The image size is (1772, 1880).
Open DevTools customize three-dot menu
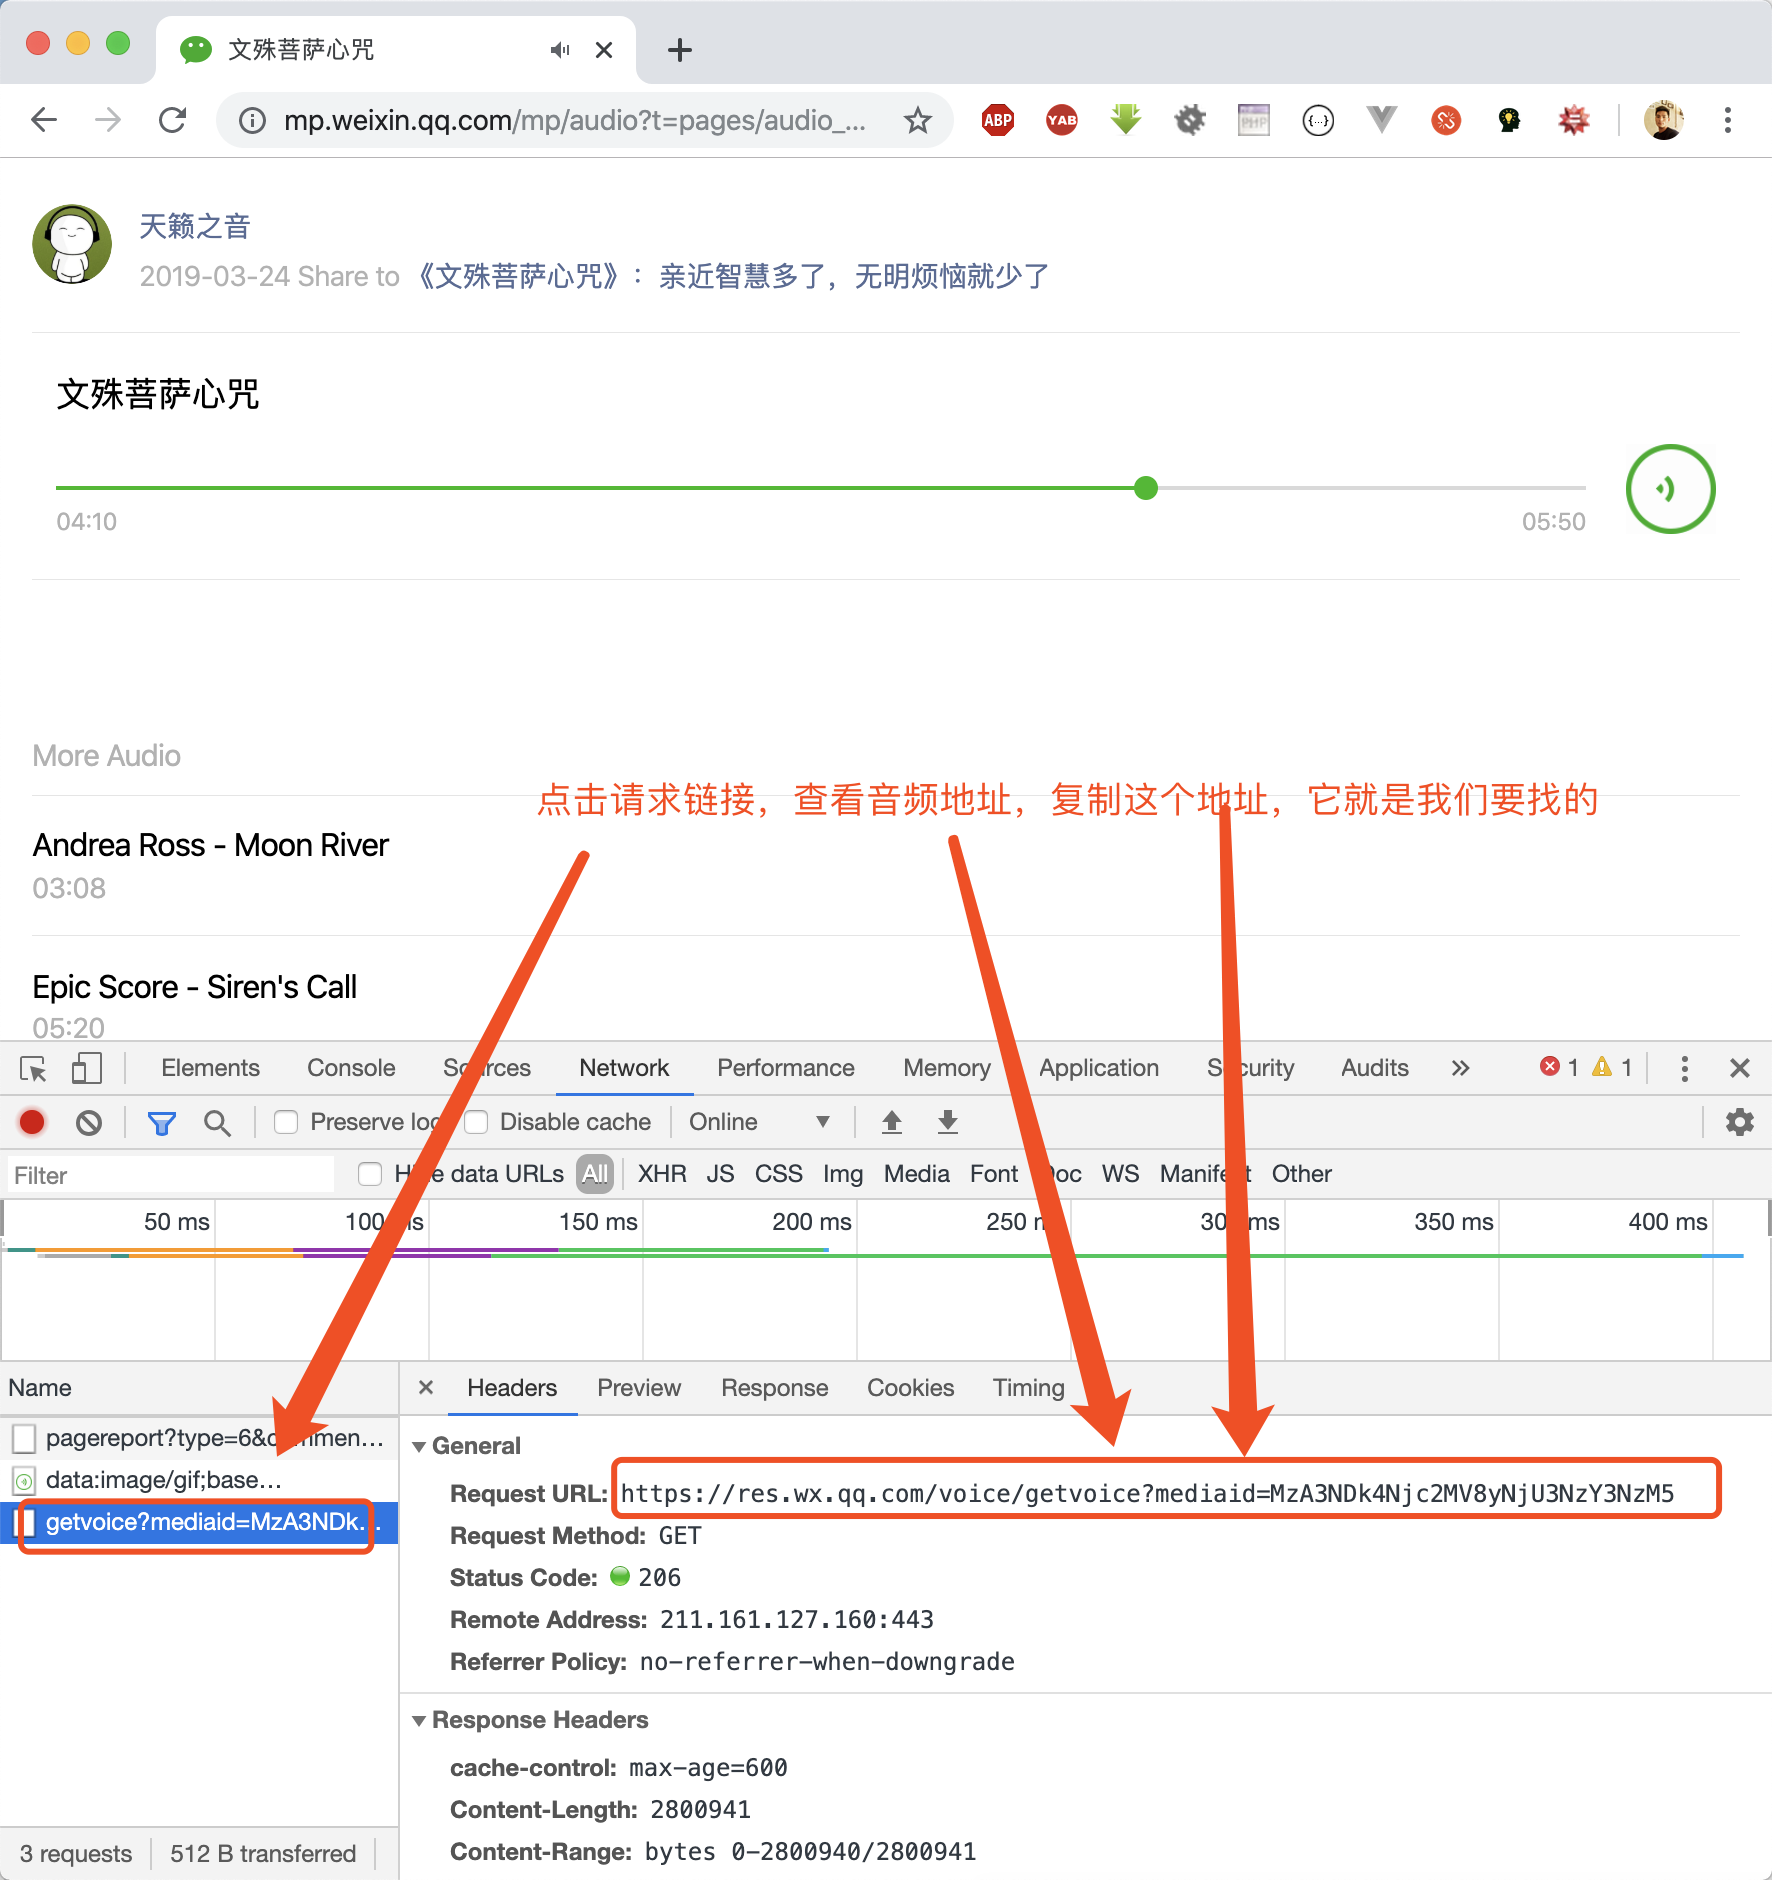point(1685,1068)
